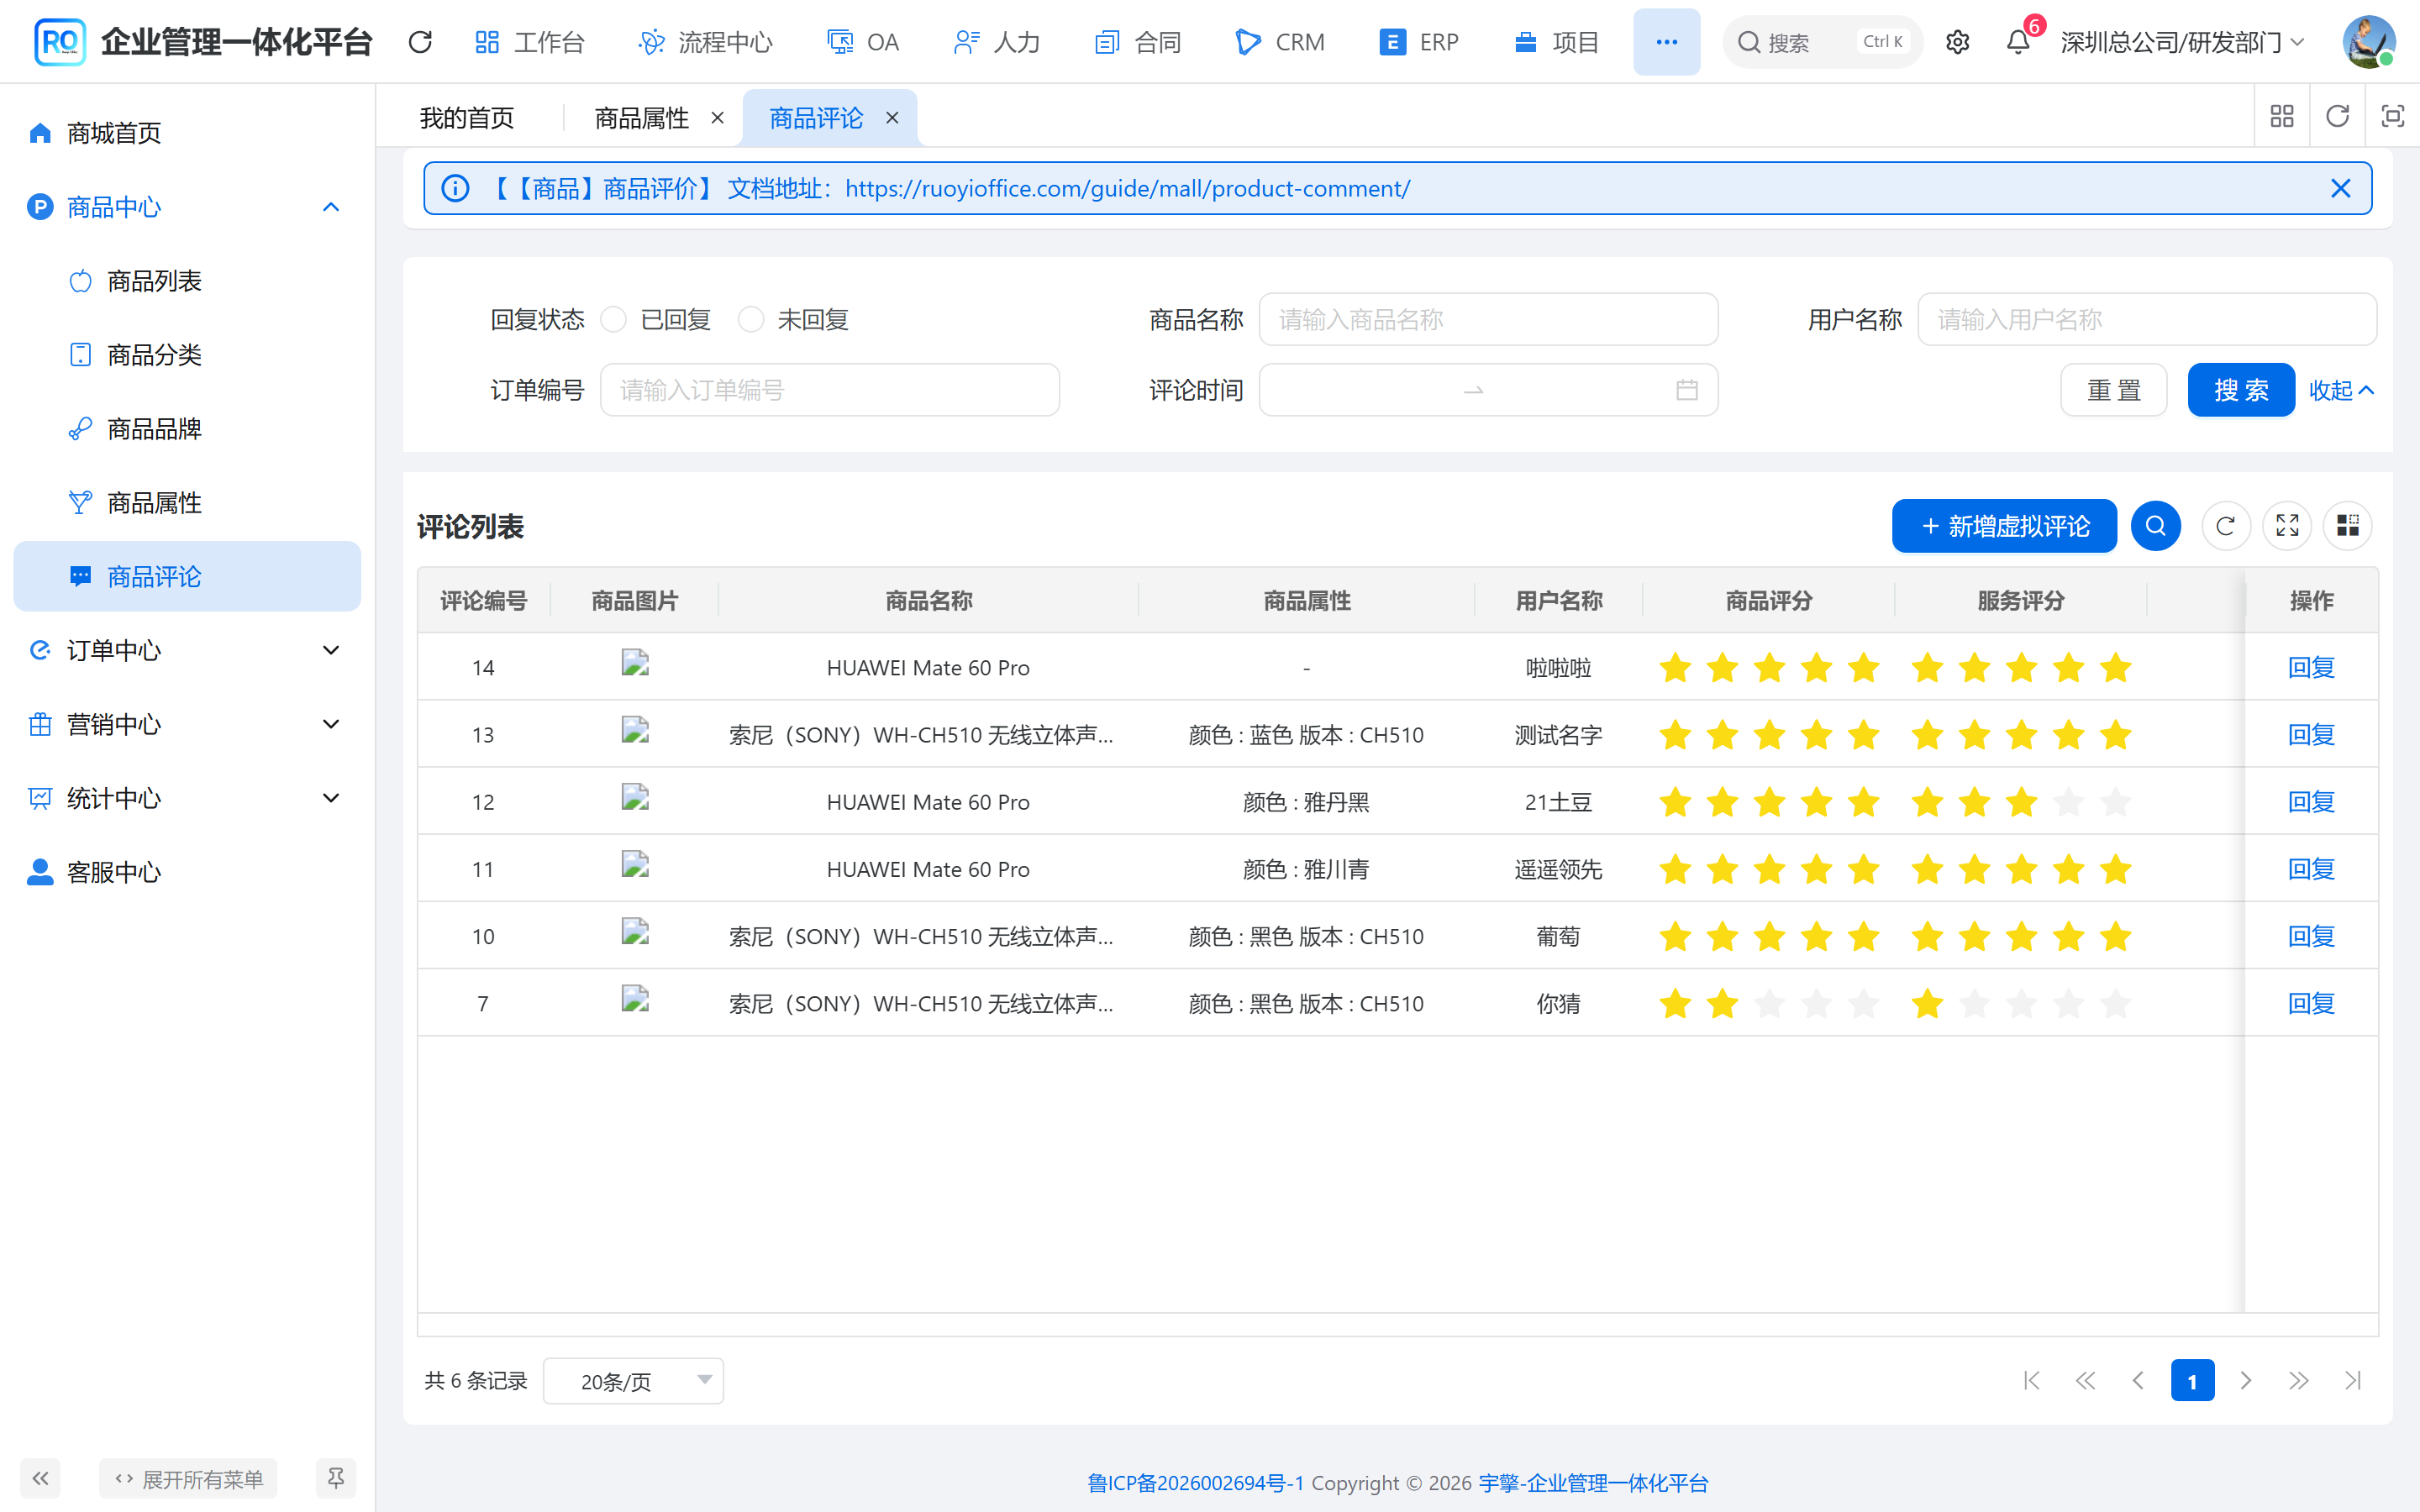This screenshot has height=1512, width=2420.
Task: Open the 流程中心 top menu
Action: tap(705, 42)
